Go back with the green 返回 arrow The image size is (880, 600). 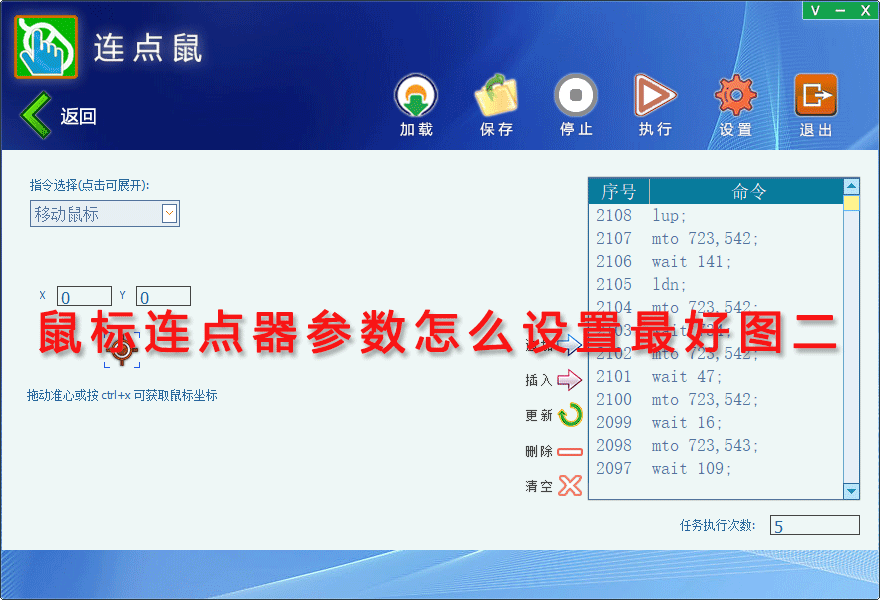36,115
